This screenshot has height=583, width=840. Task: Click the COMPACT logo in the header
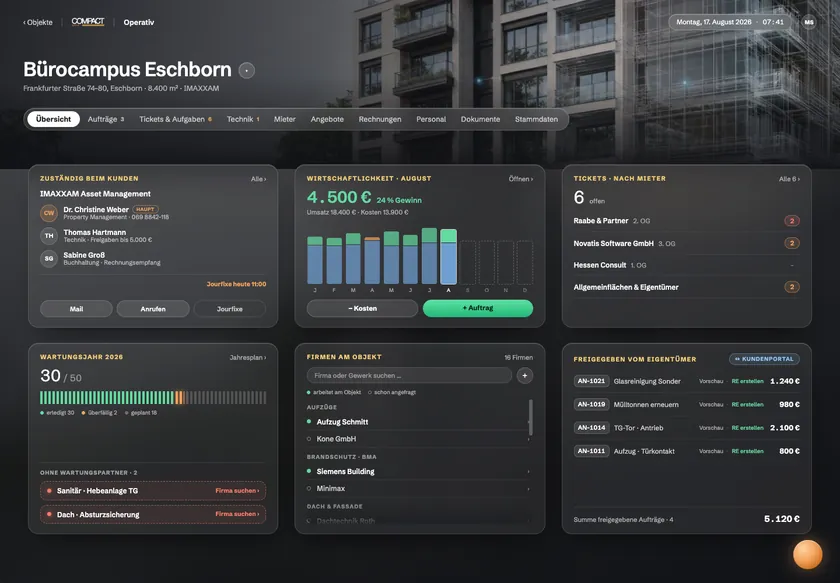pos(88,22)
